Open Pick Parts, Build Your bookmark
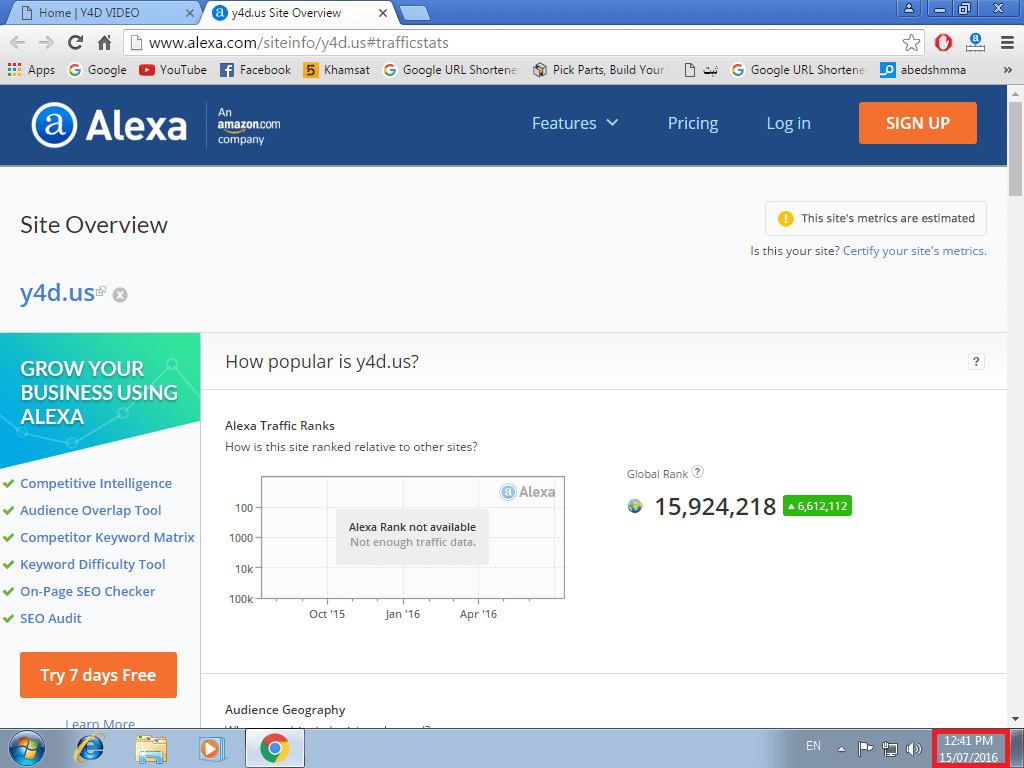Viewport: 1024px width, 768px height. click(x=599, y=70)
